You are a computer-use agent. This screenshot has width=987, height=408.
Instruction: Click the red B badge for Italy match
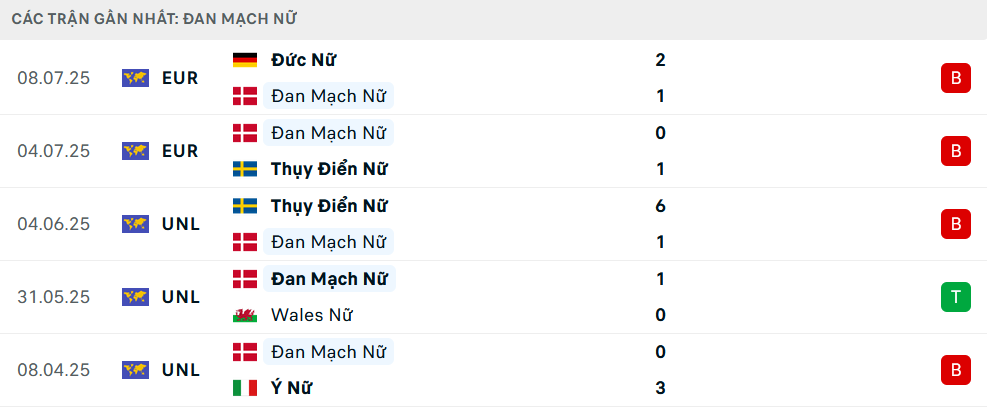tap(956, 370)
